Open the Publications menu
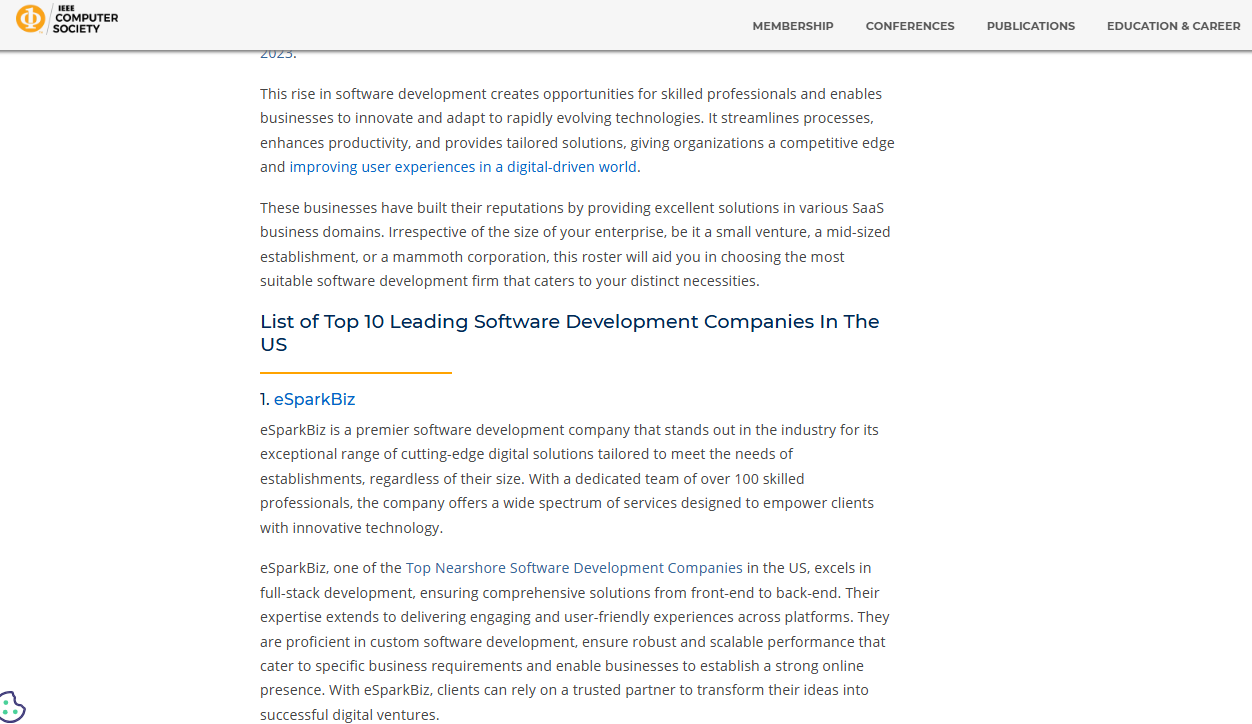 click(1030, 26)
